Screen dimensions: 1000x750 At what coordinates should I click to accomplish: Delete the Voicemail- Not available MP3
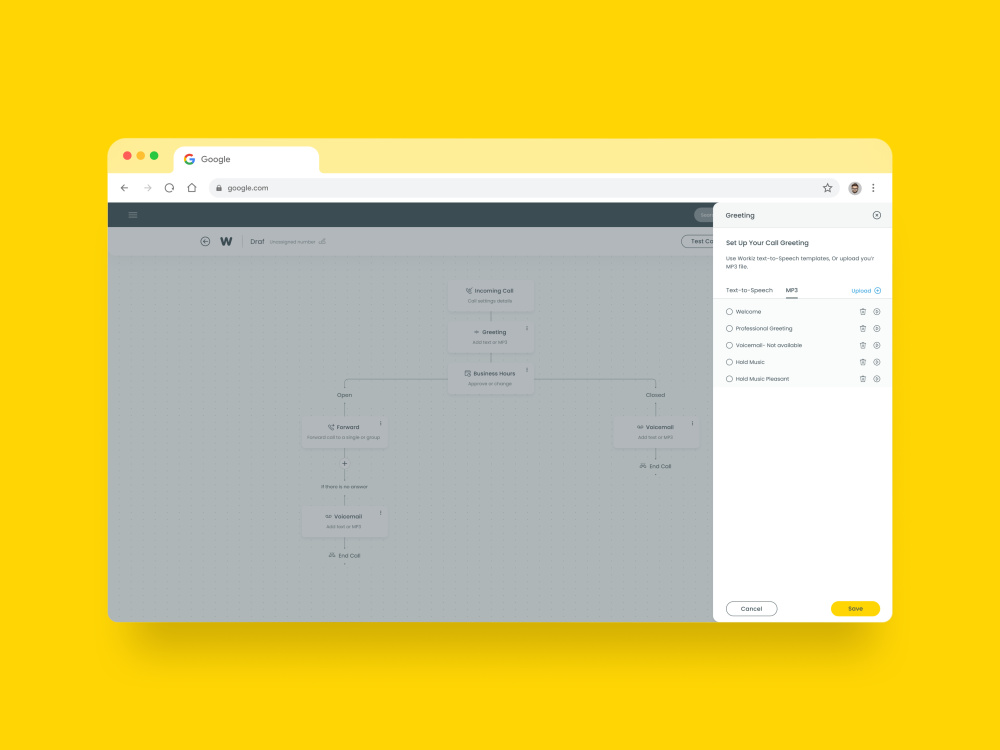(862, 345)
